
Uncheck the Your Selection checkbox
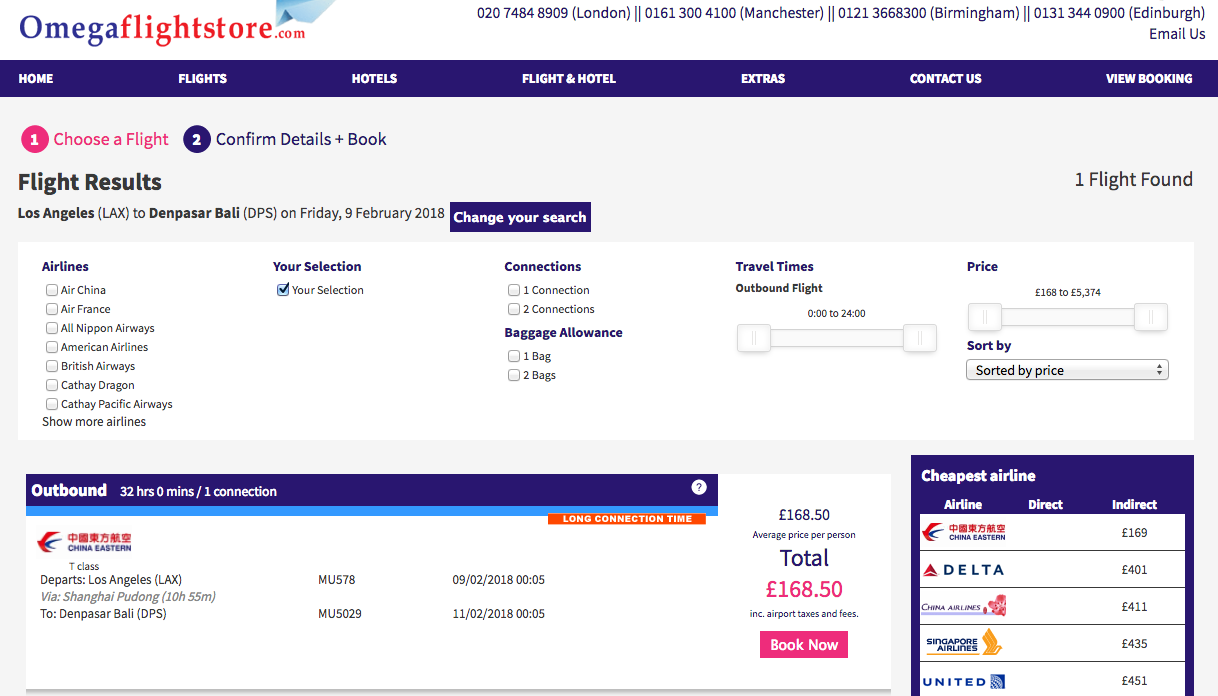tap(283, 290)
